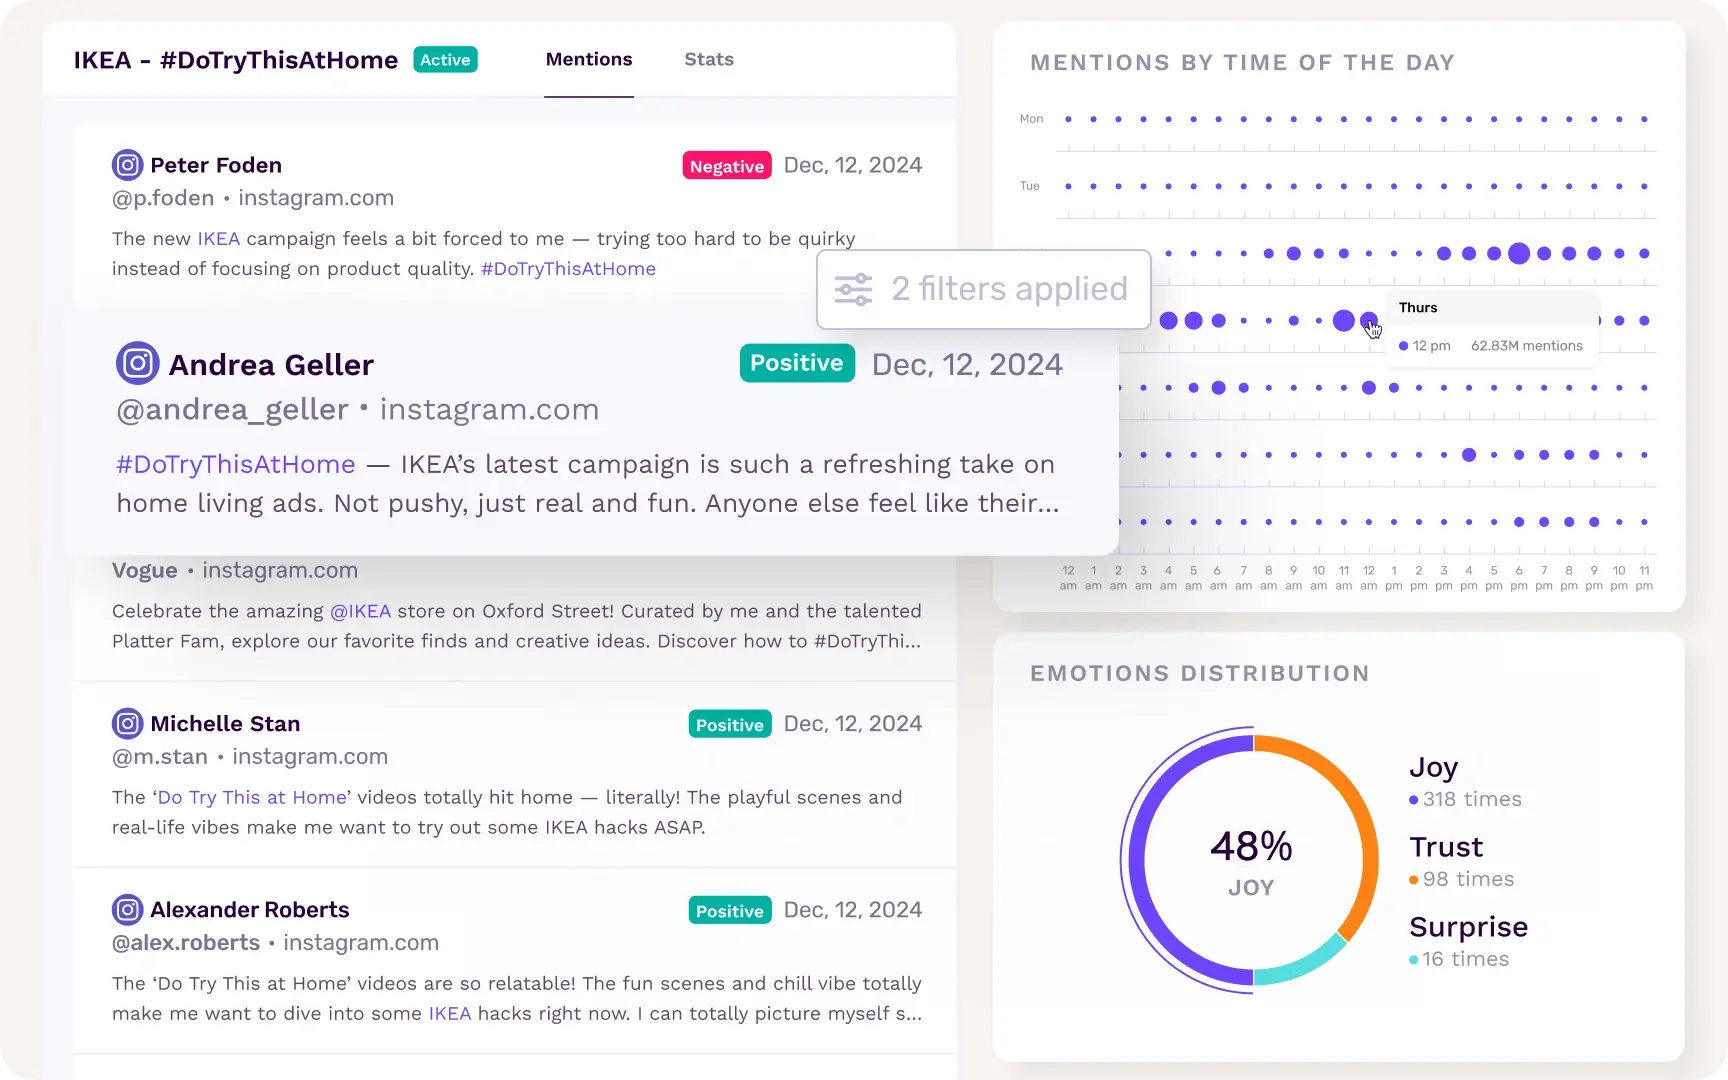Click the orange Trust legend dot
Screen dimensions: 1728x1080
click(1414, 880)
